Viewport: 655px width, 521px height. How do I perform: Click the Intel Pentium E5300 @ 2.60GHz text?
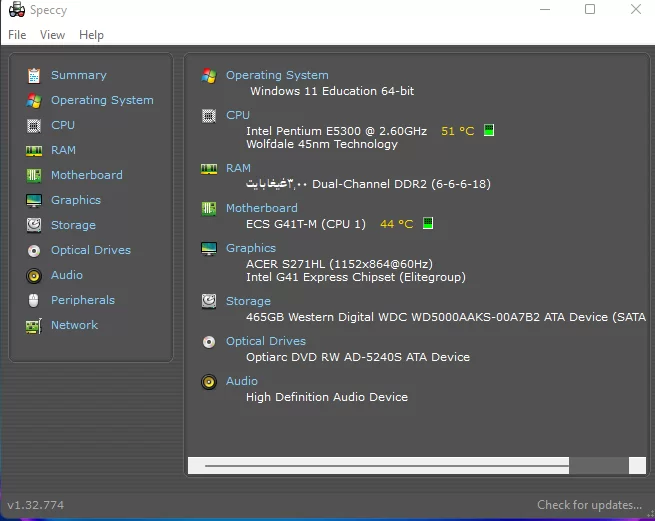click(337, 131)
